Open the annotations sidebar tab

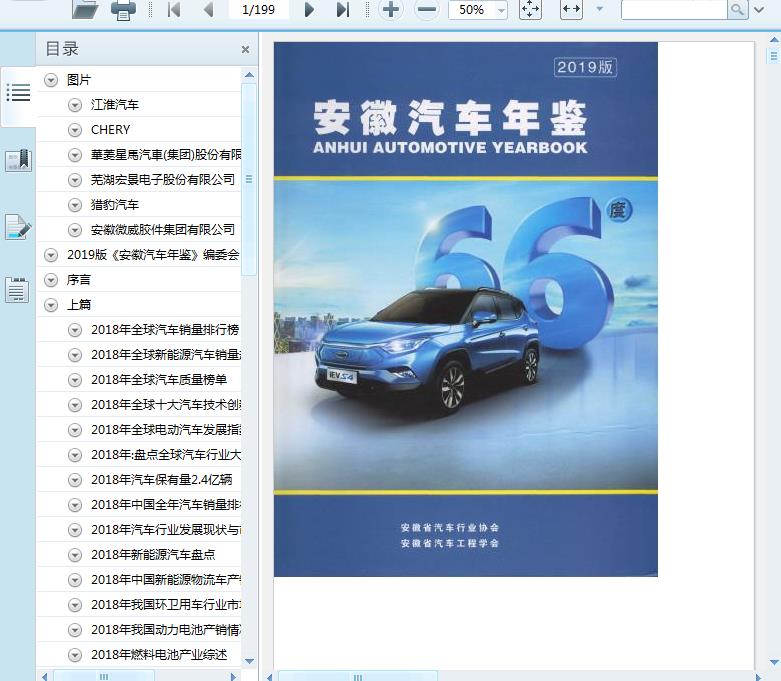click(x=18, y=226)
